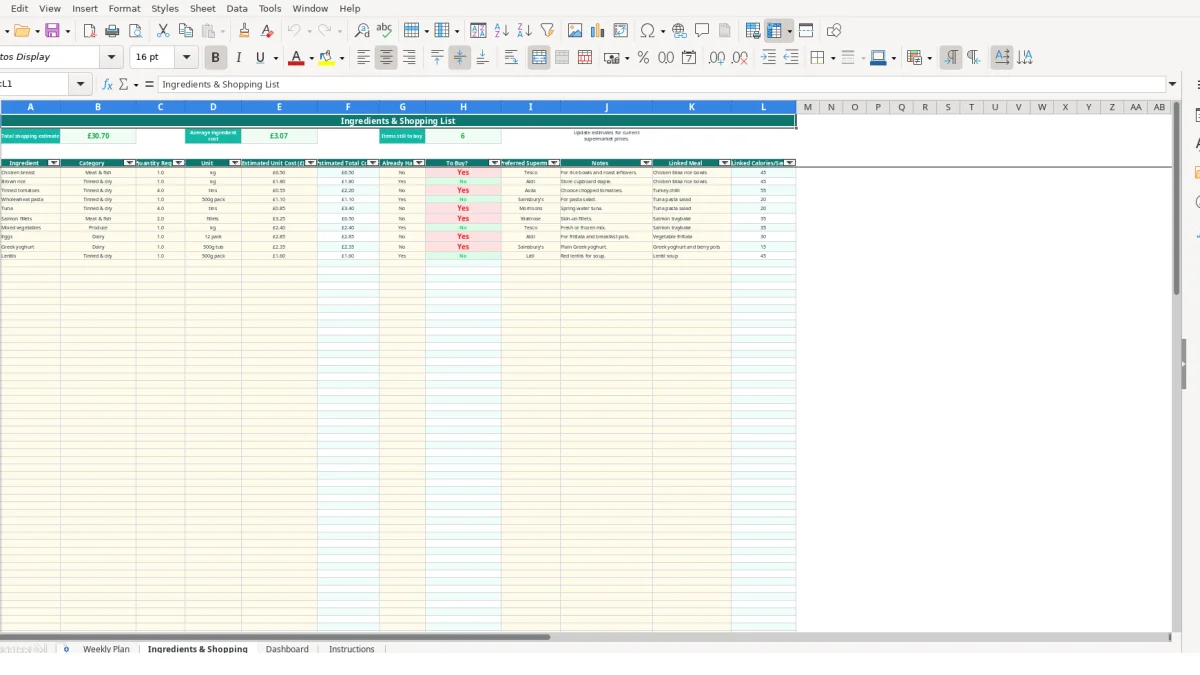
Task: Open the Function Wizard fx icon
Action: [107, 85]
